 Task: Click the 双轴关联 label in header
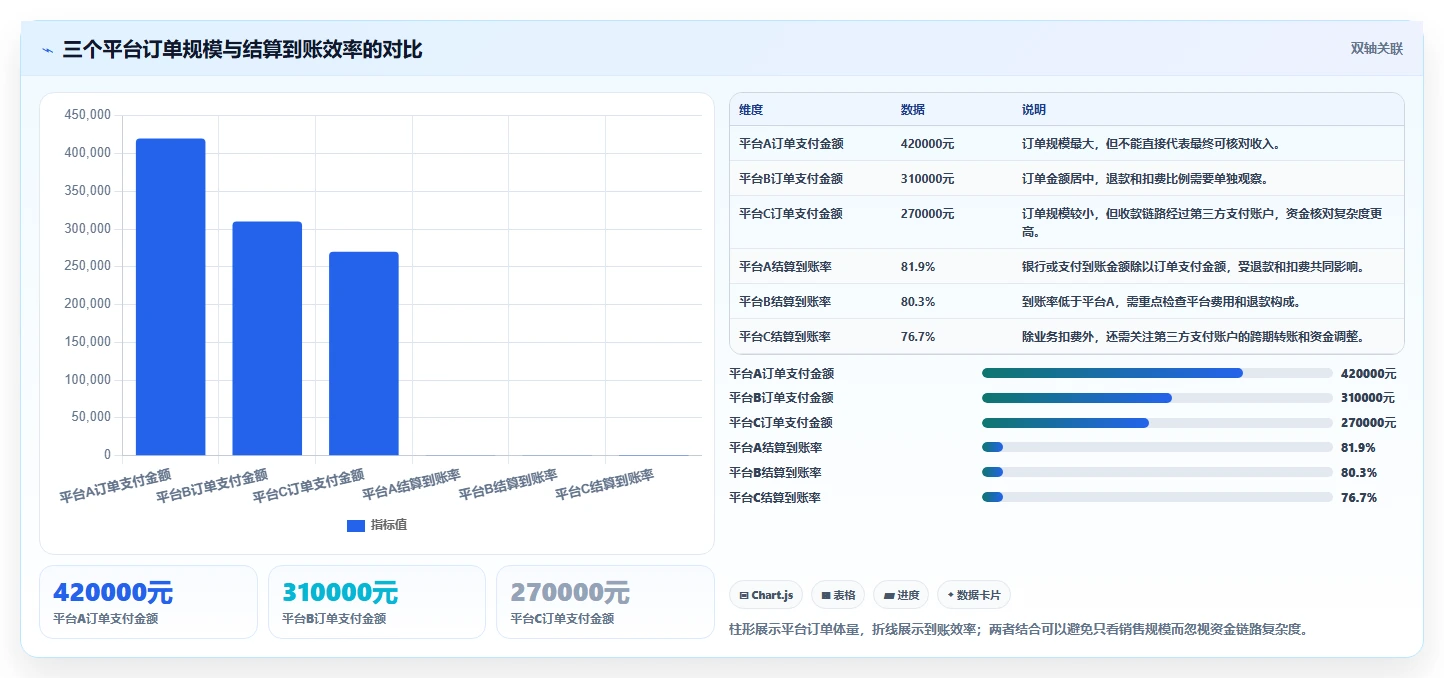(x=1377, y=48)
